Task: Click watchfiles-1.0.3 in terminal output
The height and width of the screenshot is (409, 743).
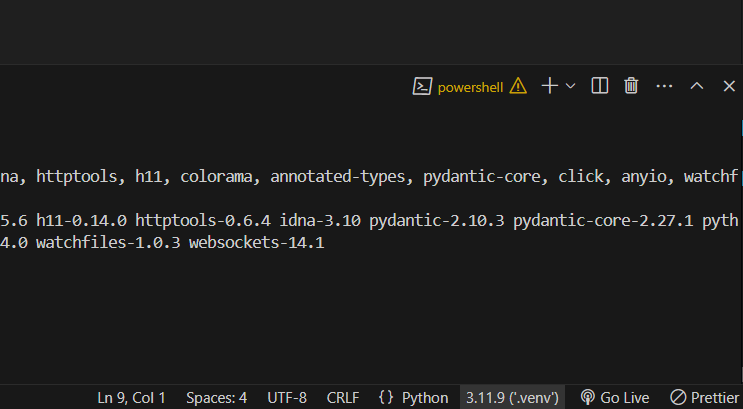Action: click(108, 243)
